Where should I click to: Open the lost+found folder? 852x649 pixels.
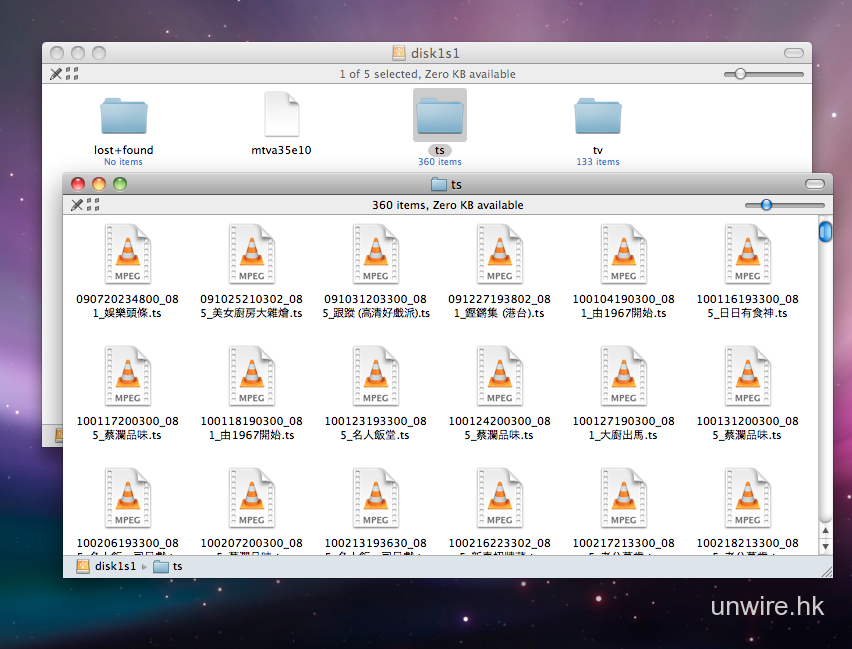(124, 118)
